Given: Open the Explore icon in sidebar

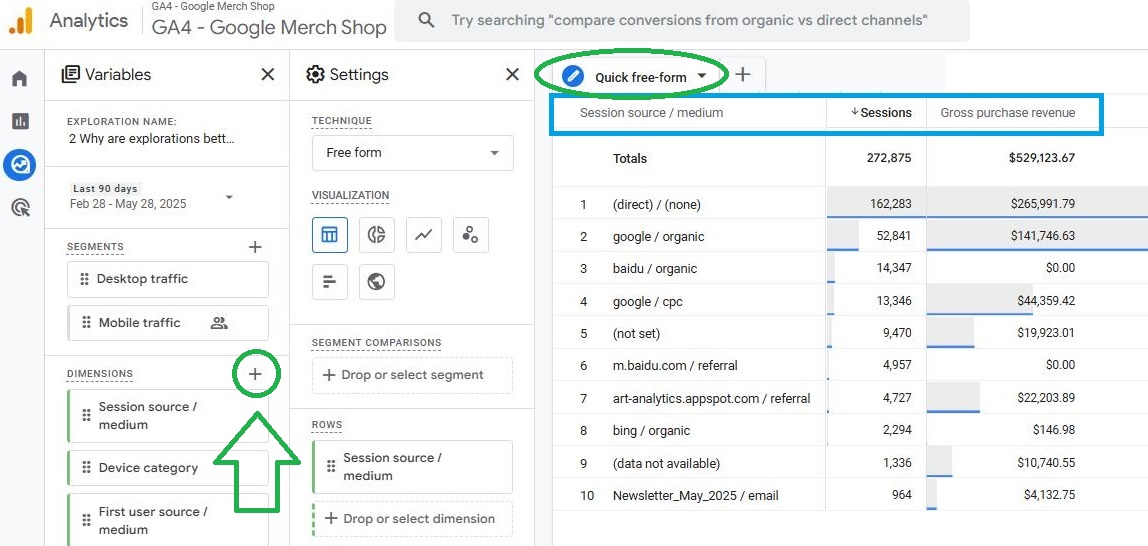Looking at the screenshot, I should pos(20,165).
